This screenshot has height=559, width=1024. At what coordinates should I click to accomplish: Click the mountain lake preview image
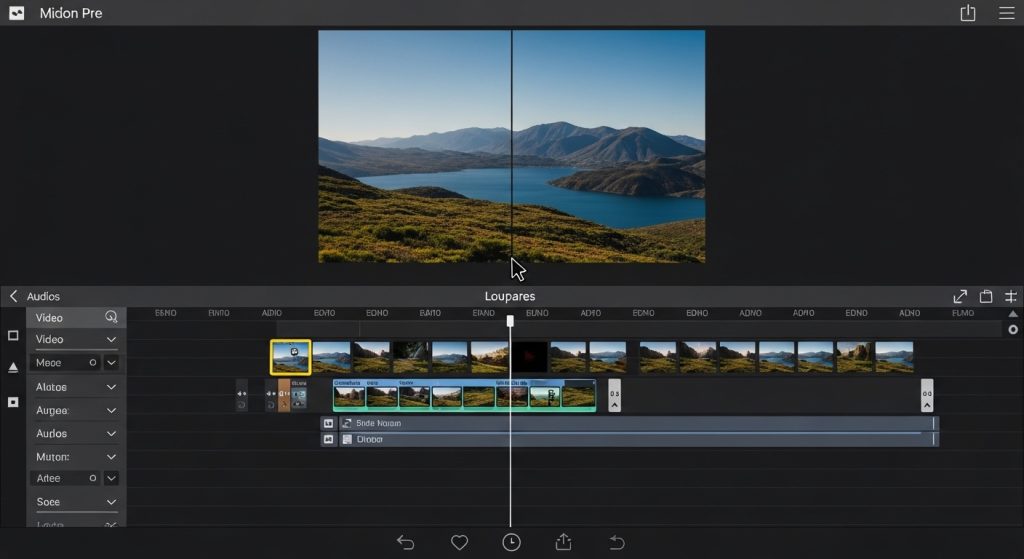pos(511,146)
